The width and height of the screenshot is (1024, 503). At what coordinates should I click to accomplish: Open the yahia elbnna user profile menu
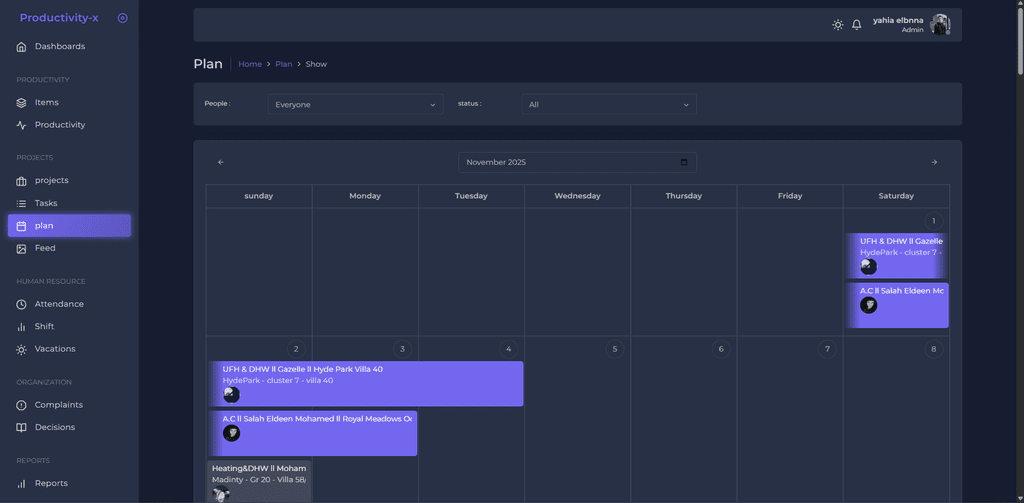tap(911, 25)
